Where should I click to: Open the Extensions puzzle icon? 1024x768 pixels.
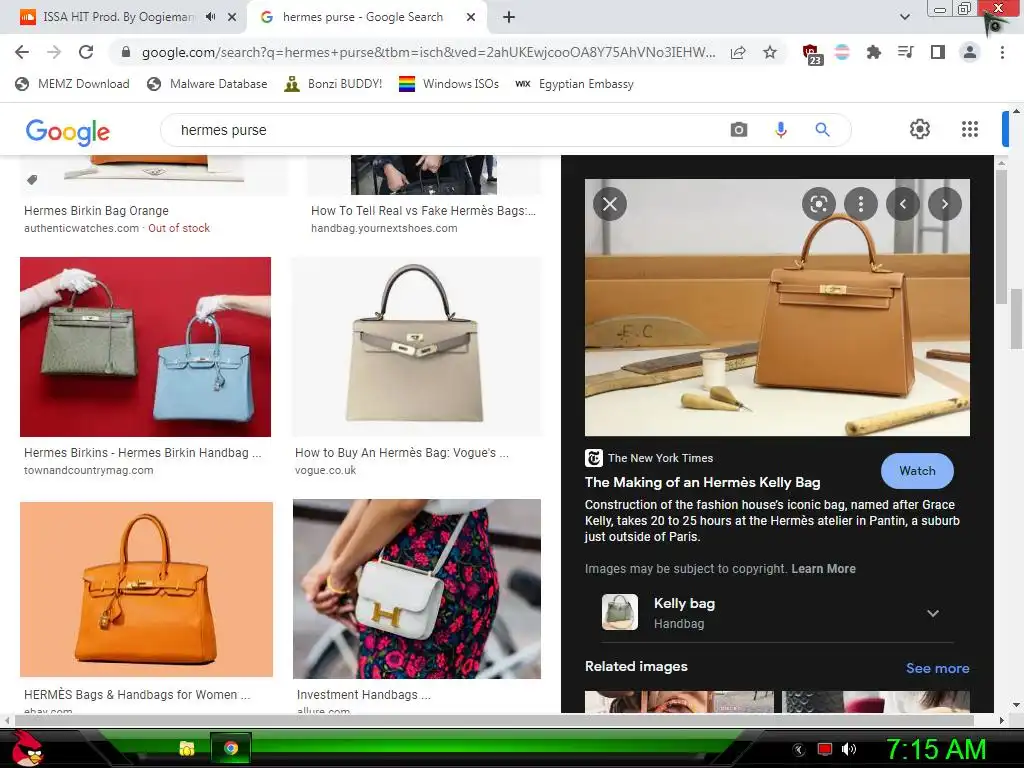pyautogui.click(x=873, y=52)
